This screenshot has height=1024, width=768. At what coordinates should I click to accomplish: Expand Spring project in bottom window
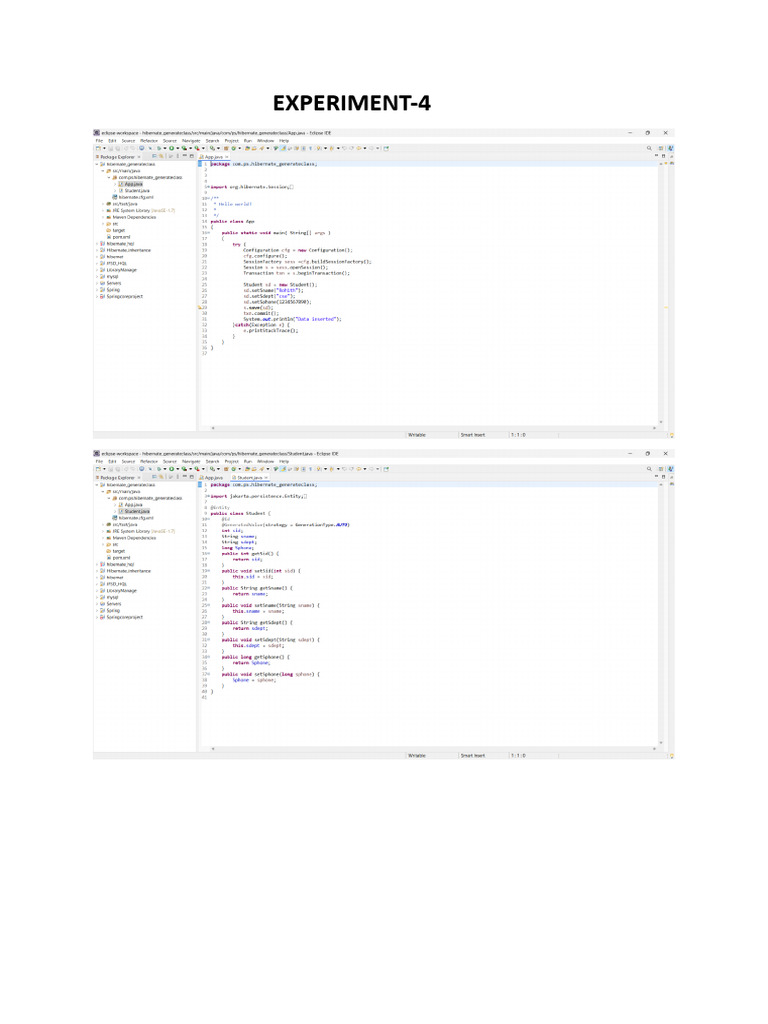(97, 610)
